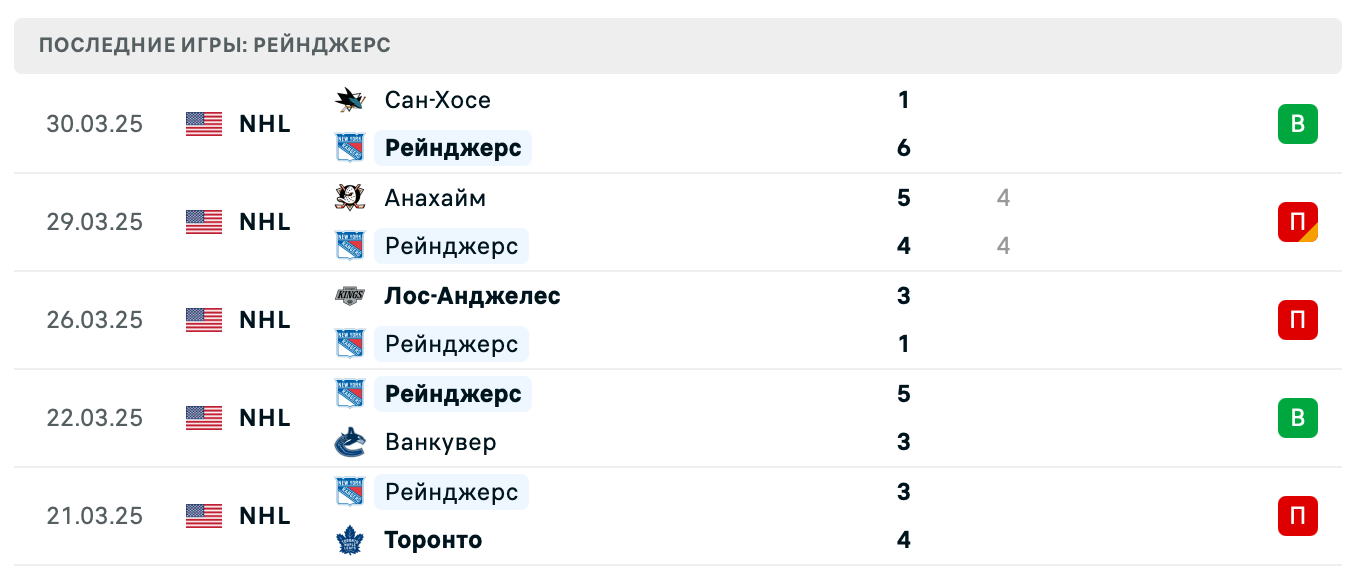Click the final score 6 for Рейнджерс
The width and height of the screenshot is (1356, 580).
pos(903,148)
